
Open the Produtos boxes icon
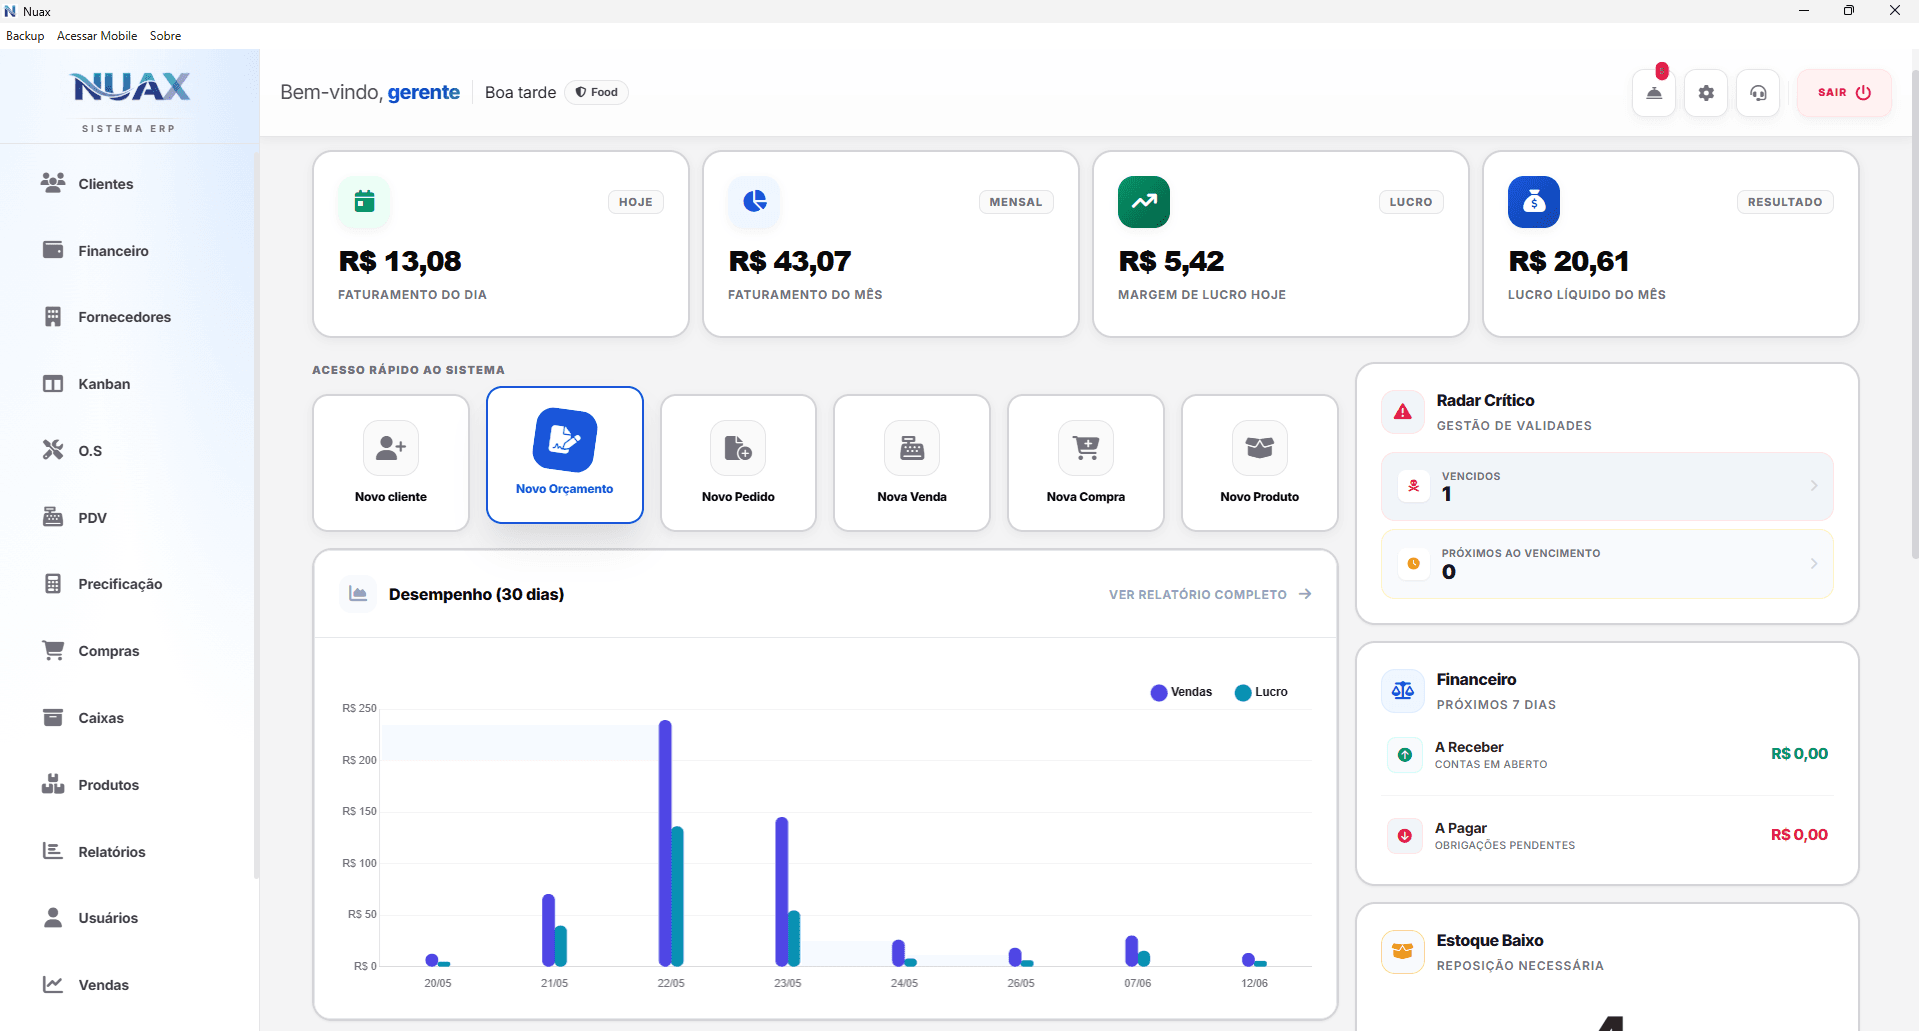pyautogui.click(x=53, y=784)
